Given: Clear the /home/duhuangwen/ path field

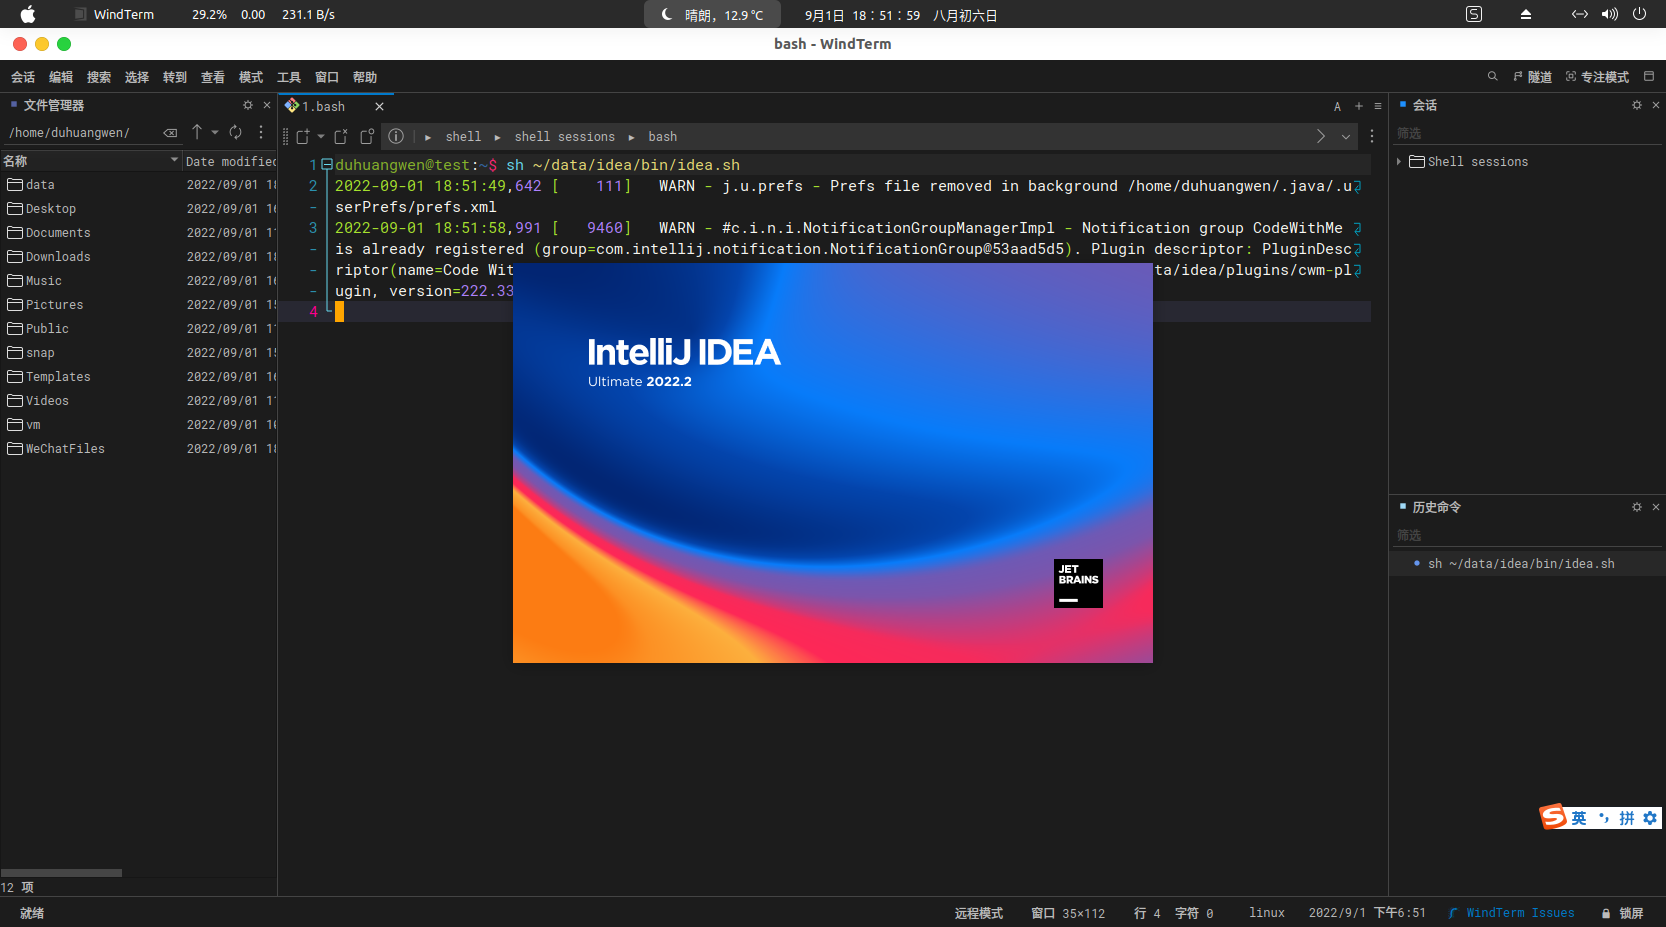Looking at the screenshot, I should coord(170,132).
